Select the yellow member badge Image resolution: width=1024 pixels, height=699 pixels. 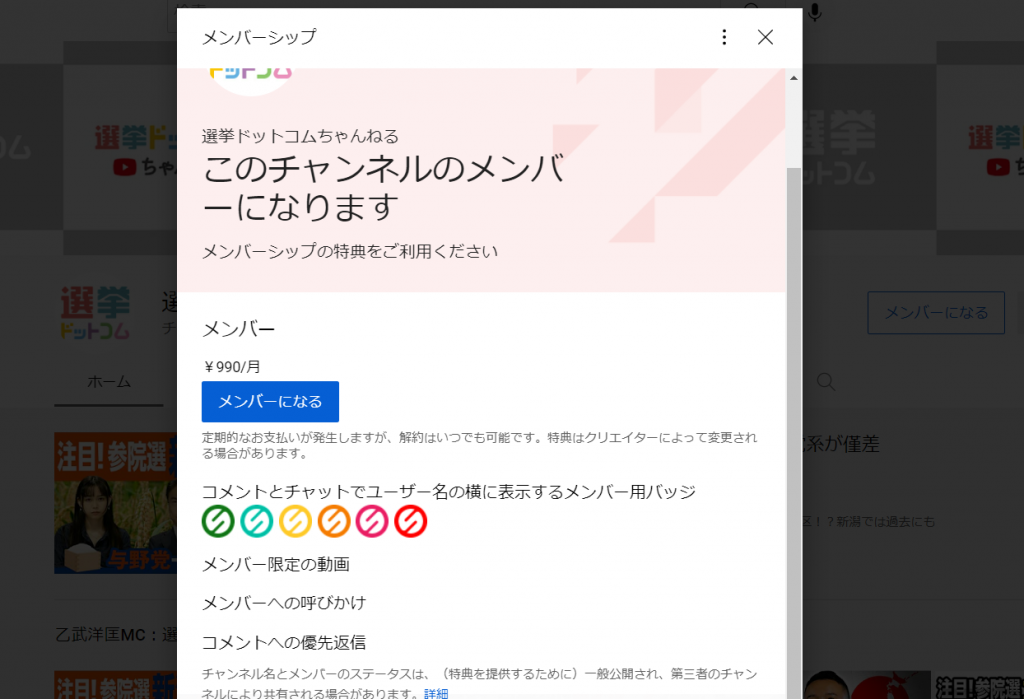coord(295,521)
